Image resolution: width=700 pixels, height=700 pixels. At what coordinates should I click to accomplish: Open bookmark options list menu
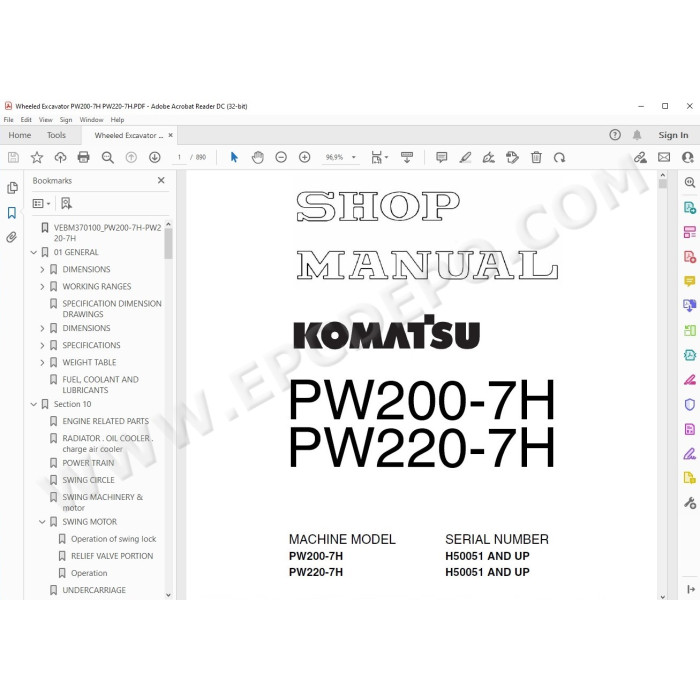tap(41, 204)
